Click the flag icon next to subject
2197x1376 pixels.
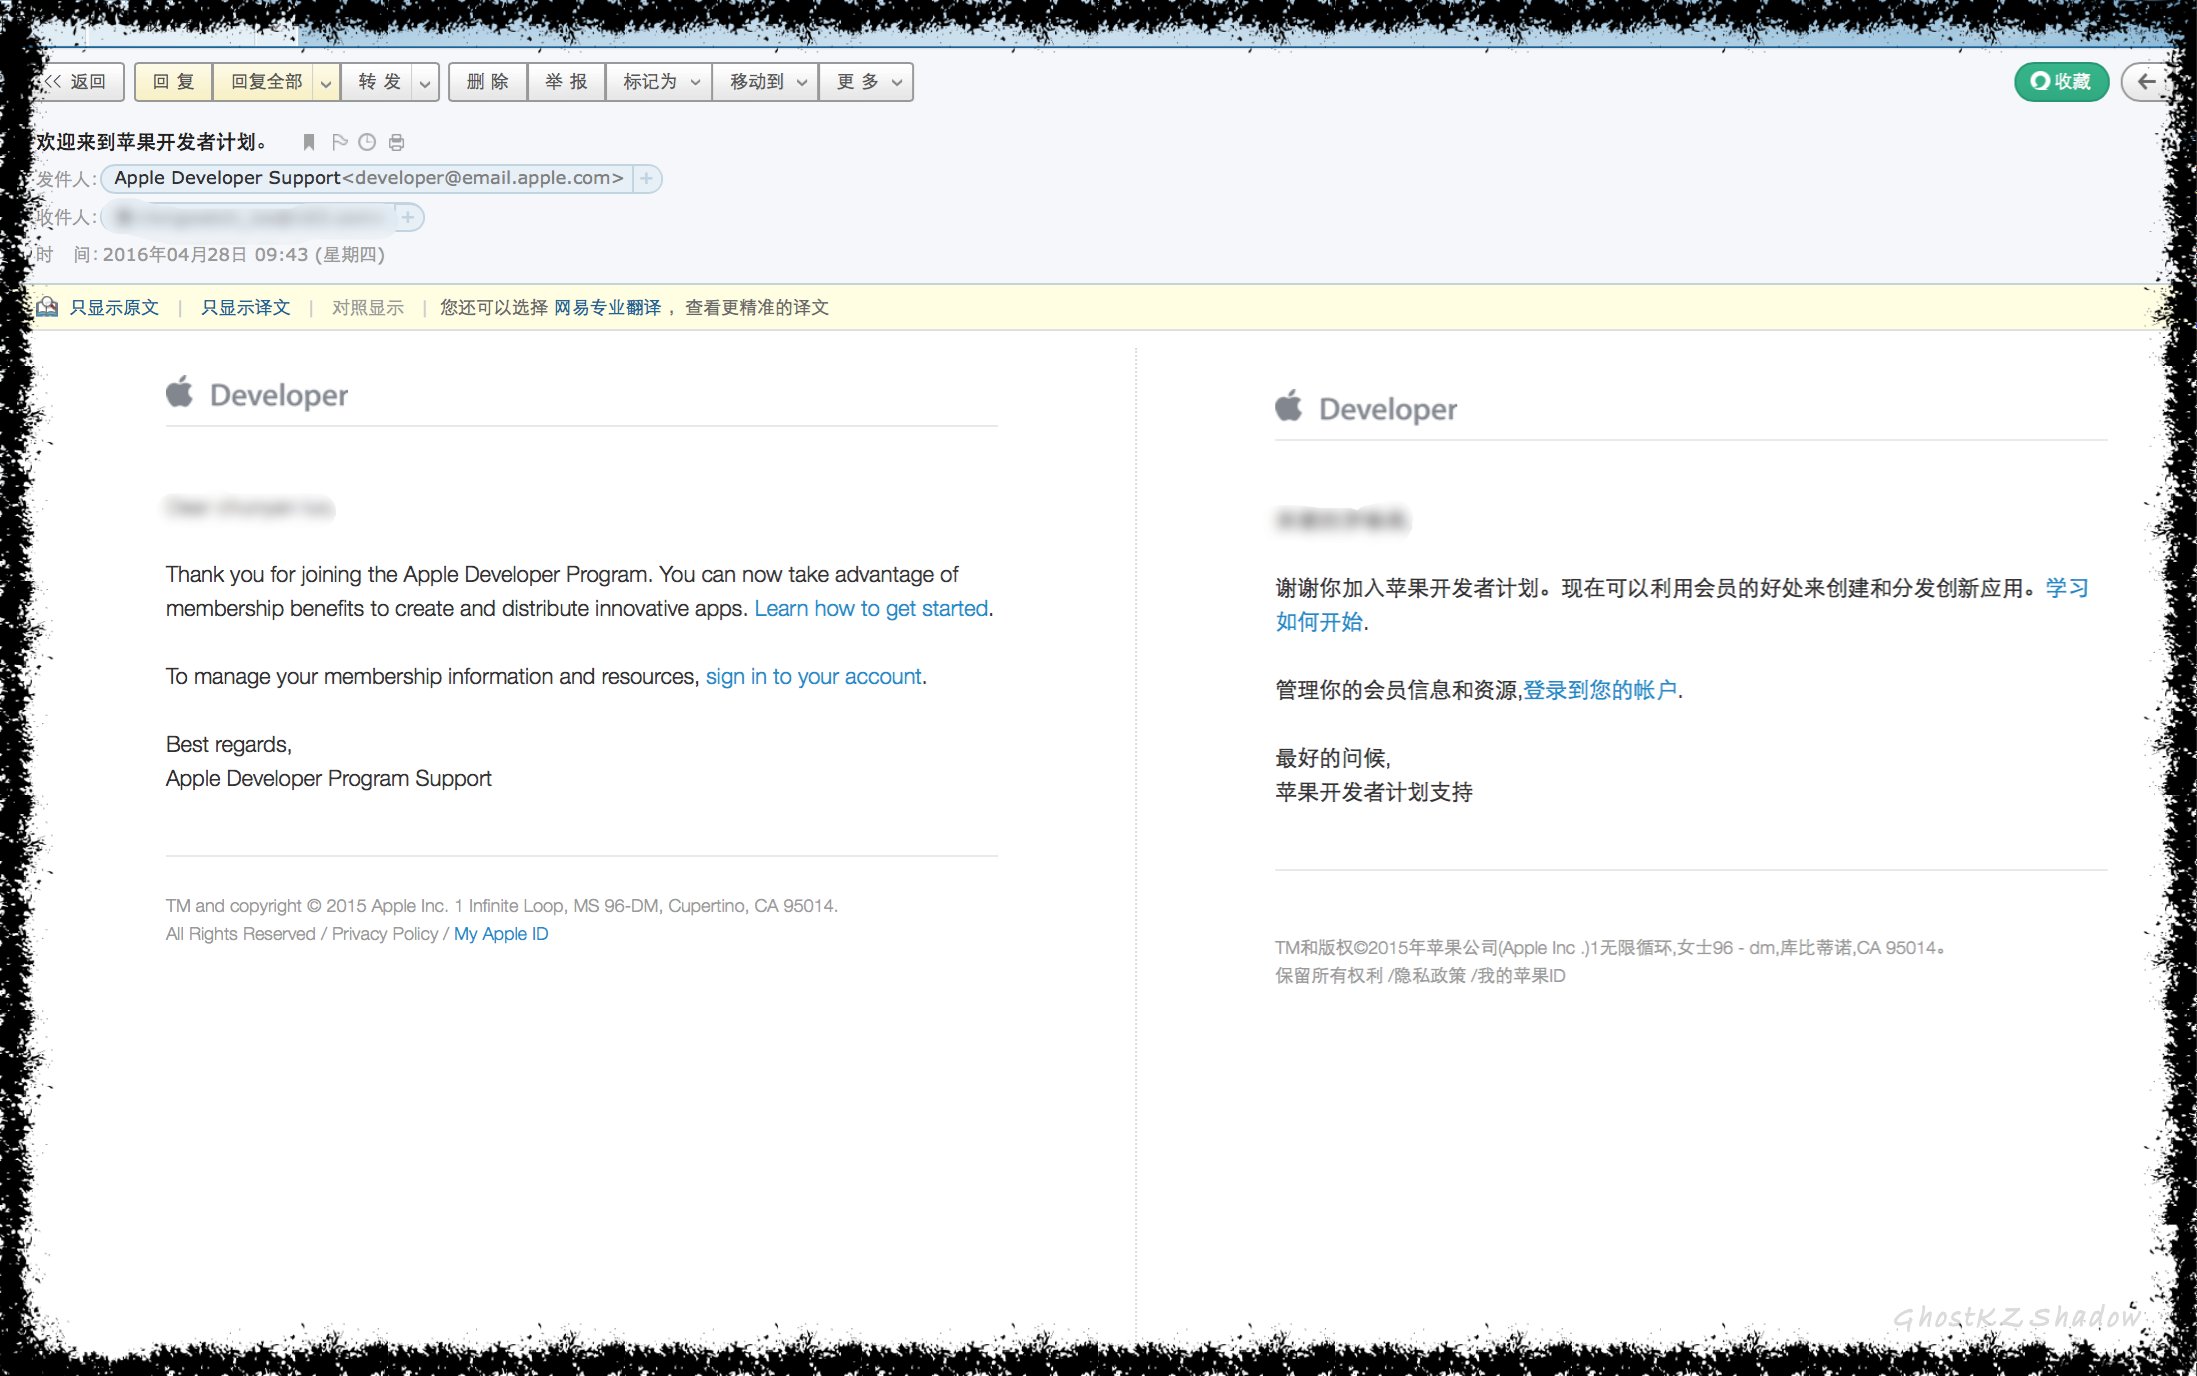339,142
